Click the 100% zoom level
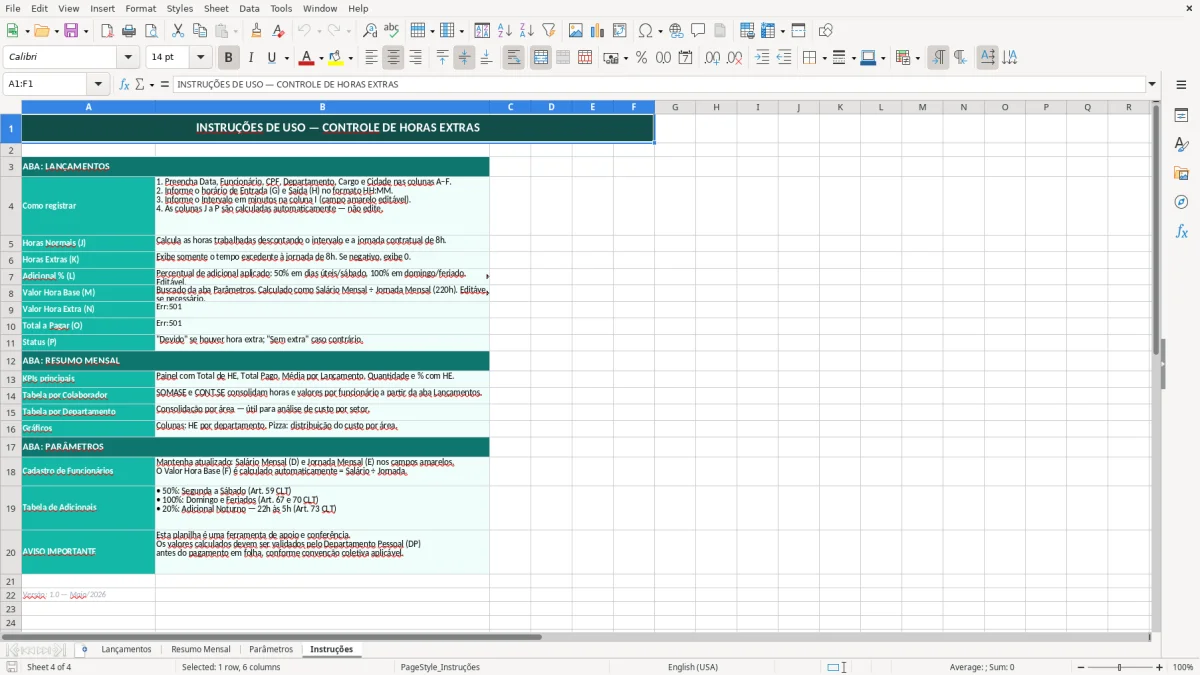1200x675 pixels. coord(1182,667)
